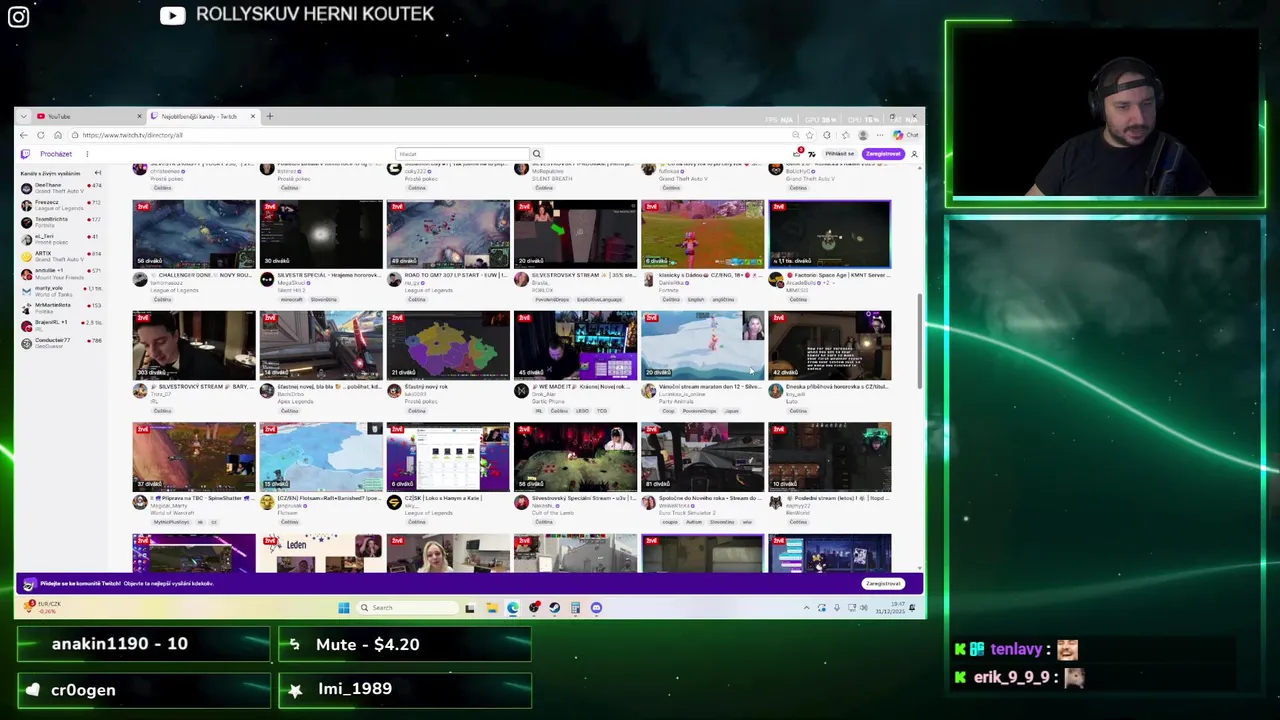Open the Twitch bits icon

[812, 154]
